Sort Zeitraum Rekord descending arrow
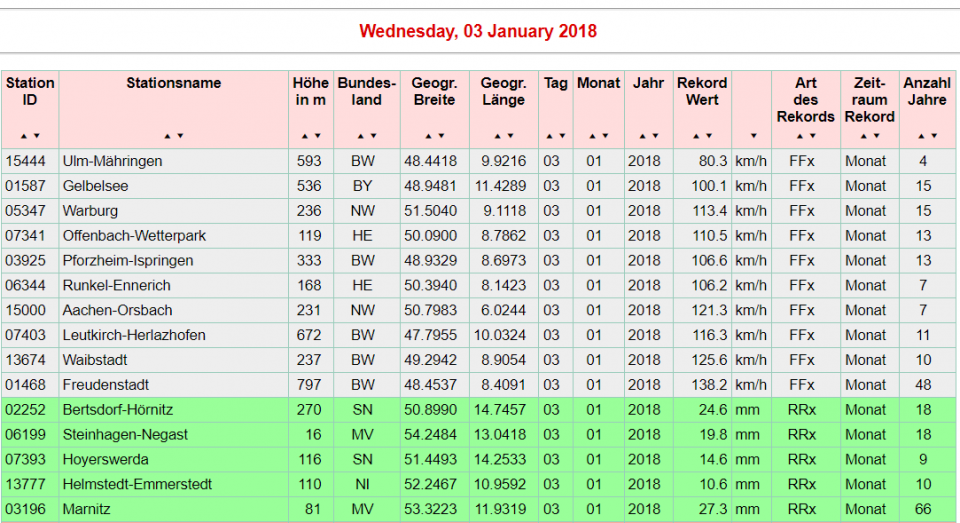Image resolution: width=960 pixels, height=523 pixels. tap(876, 136)
